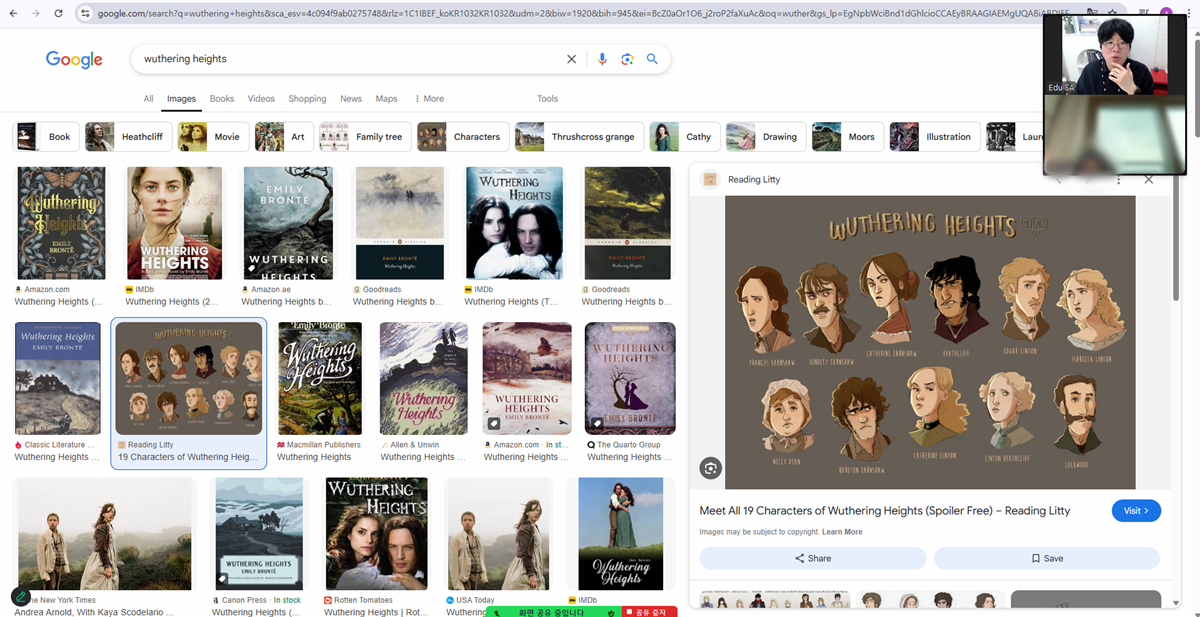Open the Canon Press book thumbnail

click(x=258, y=534)
